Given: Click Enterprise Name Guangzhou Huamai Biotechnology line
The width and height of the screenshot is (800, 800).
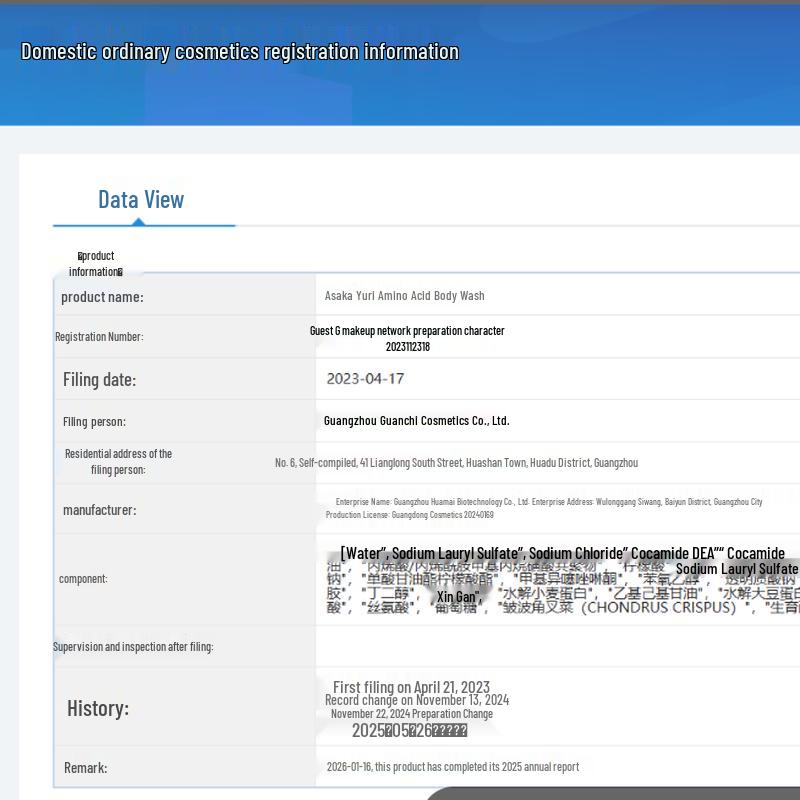Looking at the screenshot, I should pos(548,502).
